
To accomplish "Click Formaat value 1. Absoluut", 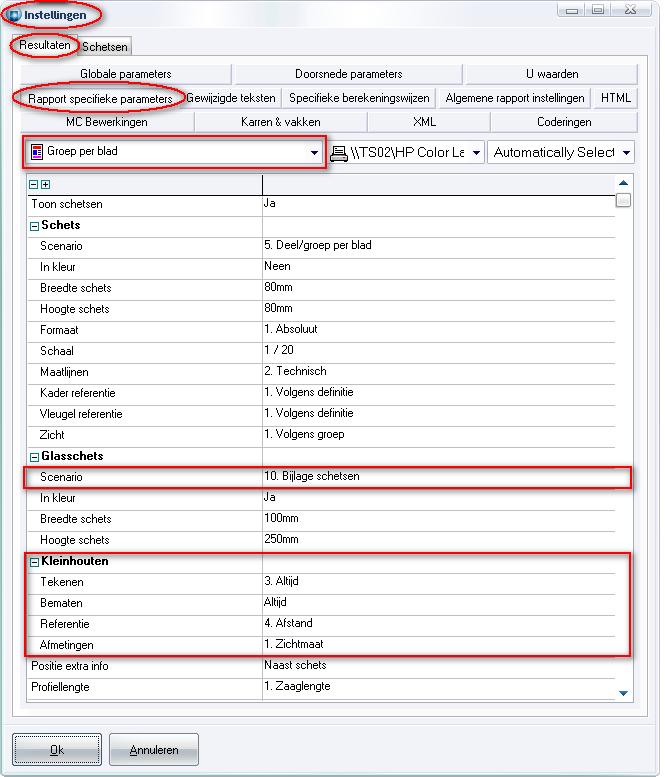I will pyautogui.click(x=290, y=329).
